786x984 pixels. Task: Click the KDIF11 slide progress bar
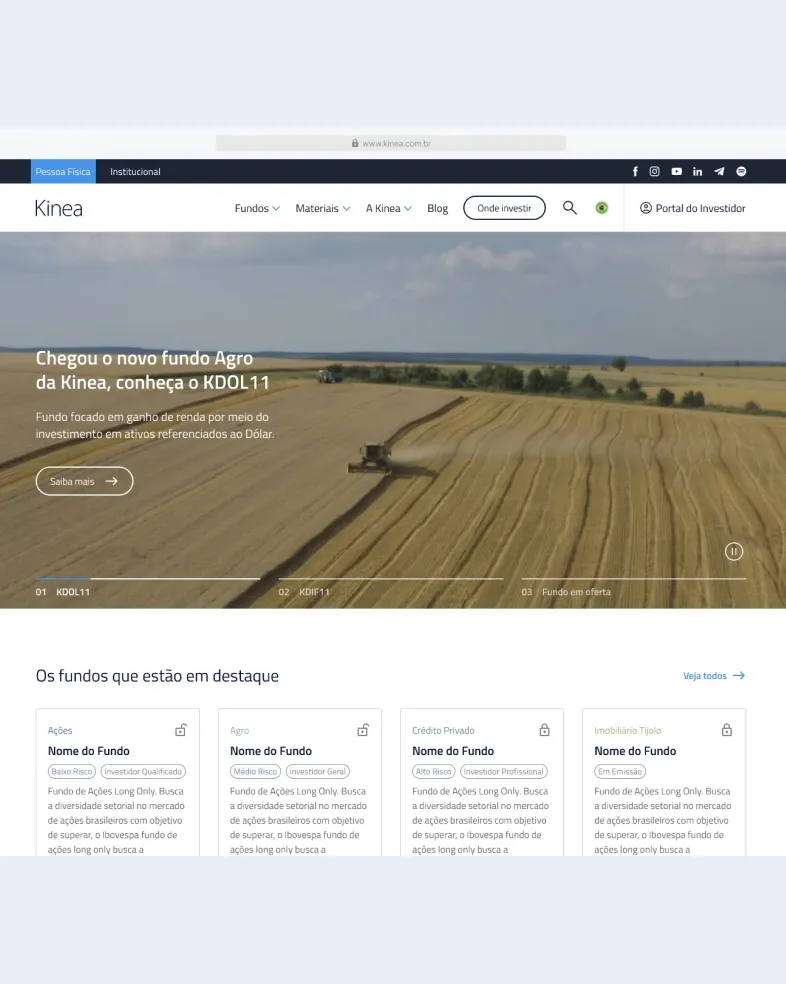(x=390, y=579)
